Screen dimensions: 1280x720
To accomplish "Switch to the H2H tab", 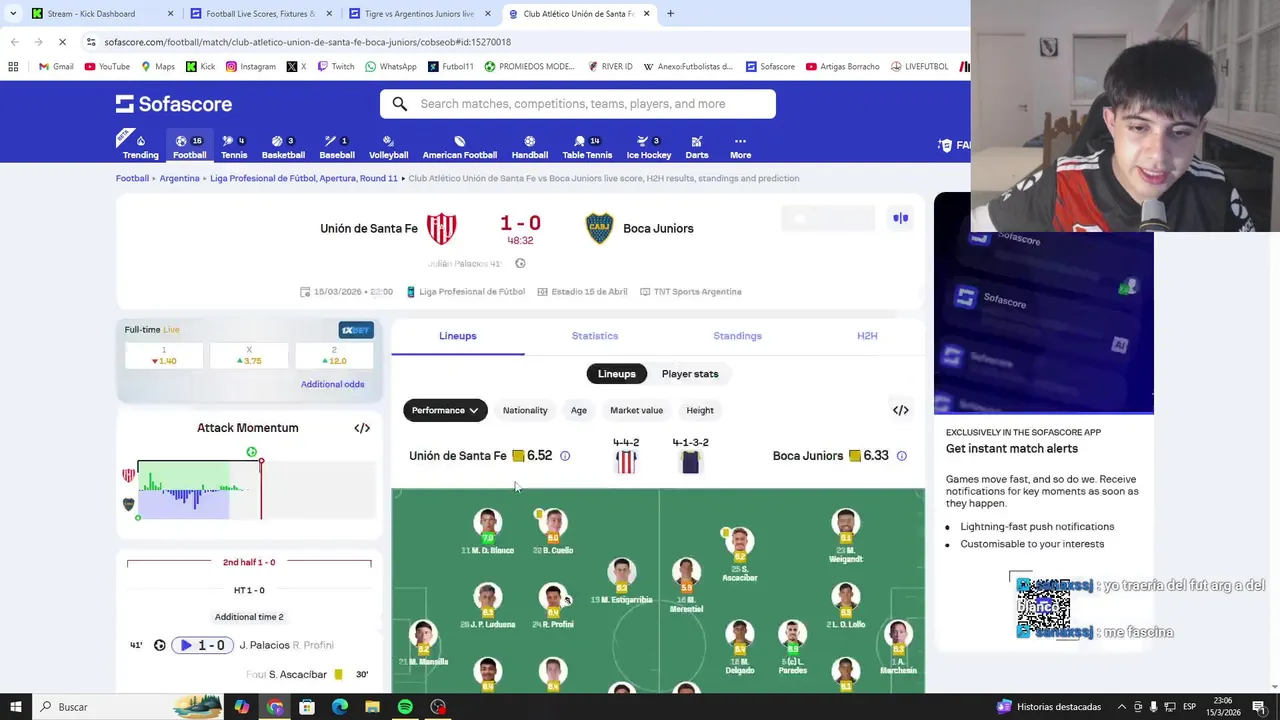I will (867, 336).
